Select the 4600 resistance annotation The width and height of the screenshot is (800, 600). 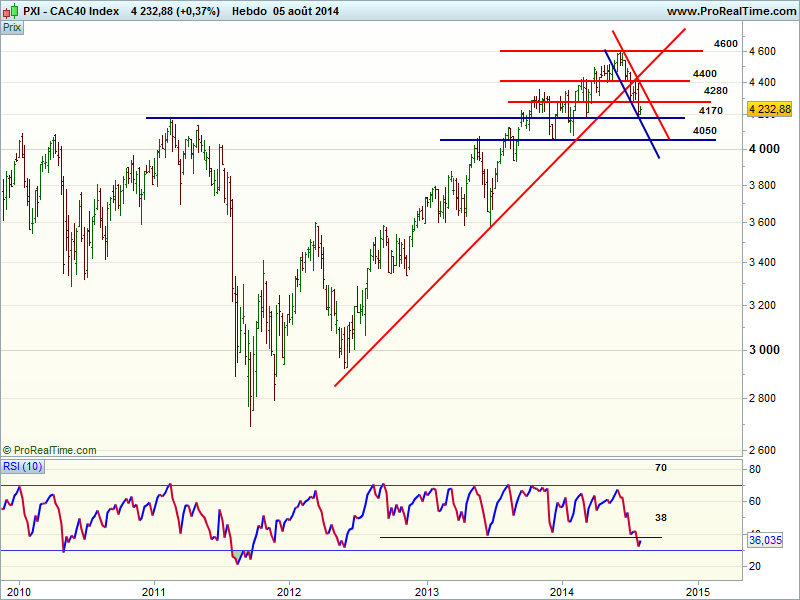coord(726,44)
